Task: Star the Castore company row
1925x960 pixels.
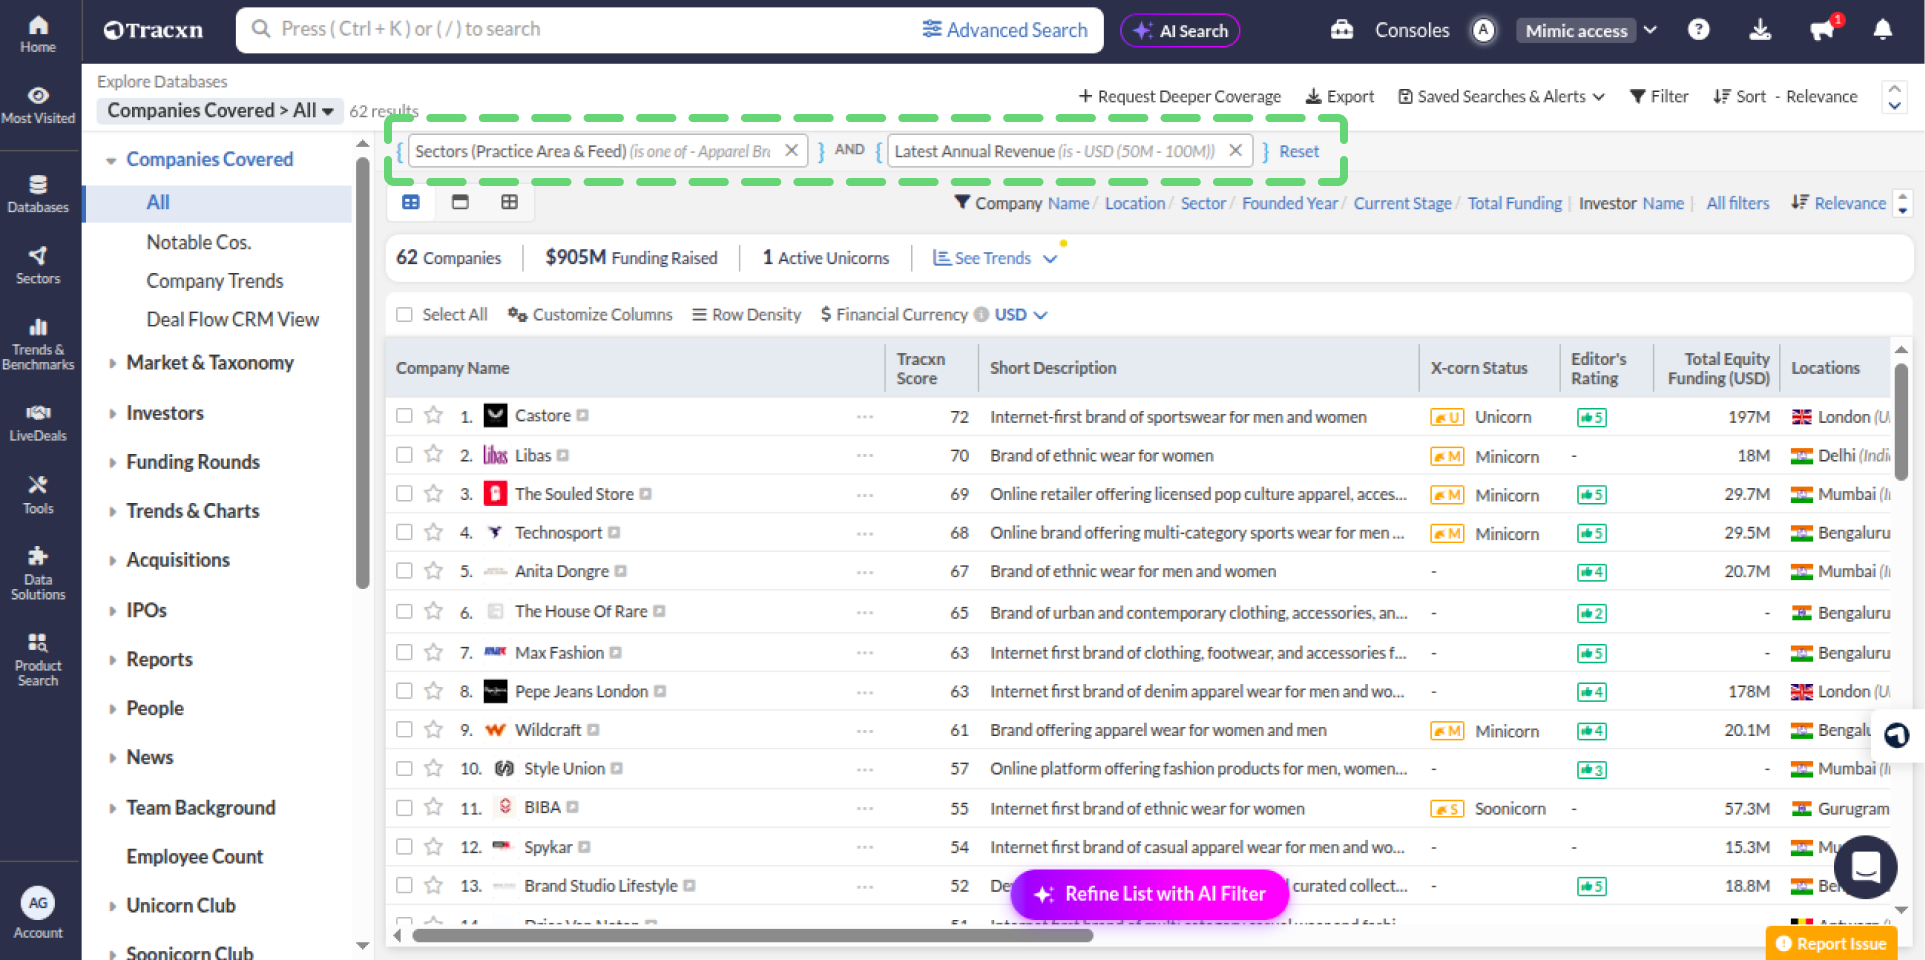Action: 433,415
